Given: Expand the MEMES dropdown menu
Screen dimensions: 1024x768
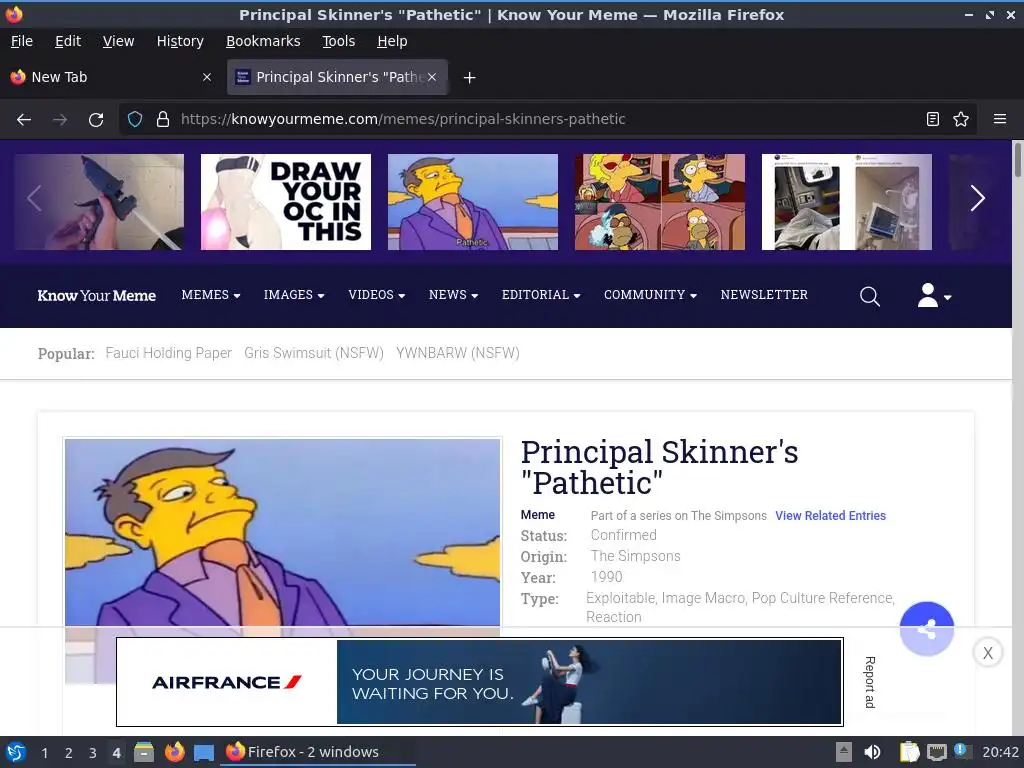Looking at the screenshot, I should [x=211, y=295].
